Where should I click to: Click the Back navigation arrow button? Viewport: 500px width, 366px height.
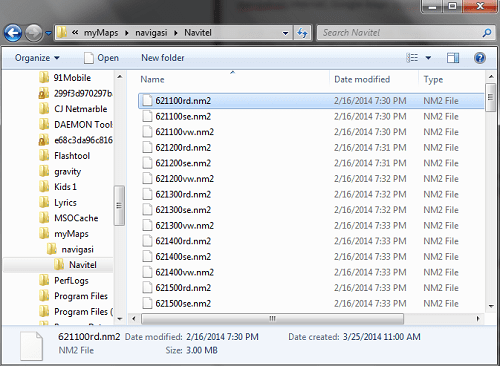point(13,33)
